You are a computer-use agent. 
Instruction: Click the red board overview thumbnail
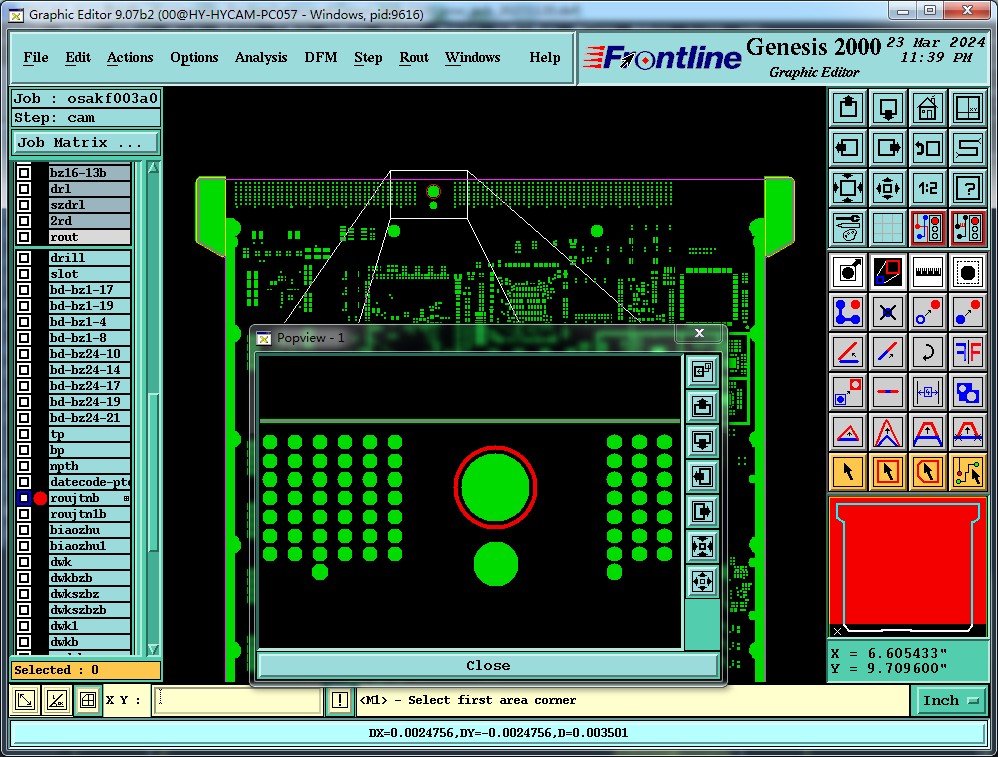point(908,567)
